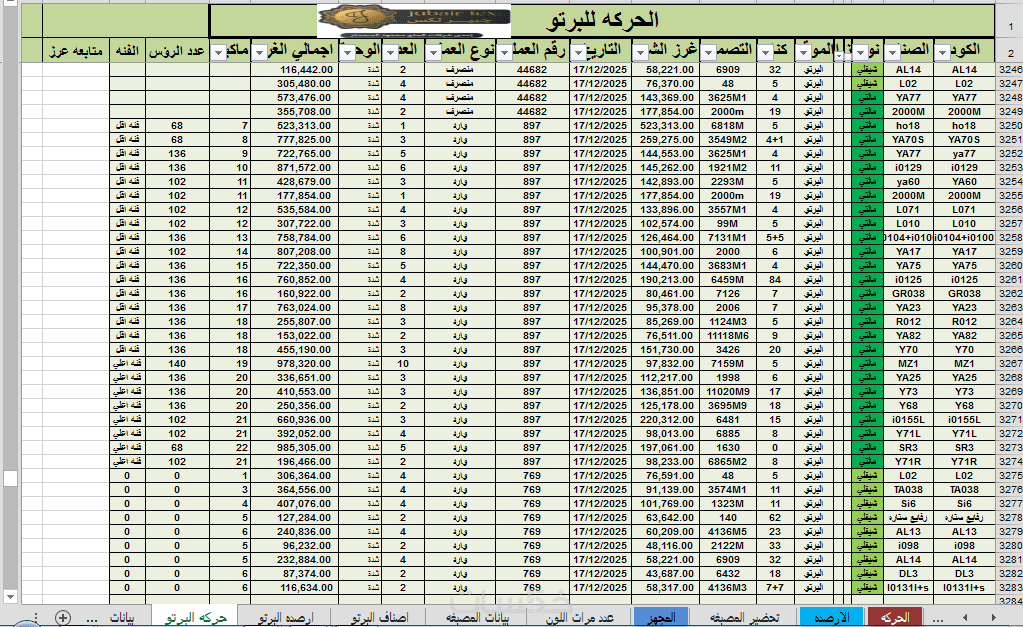Select the cell showing 573,476.00
The image size is (1023, 627).
click(295, 98)
